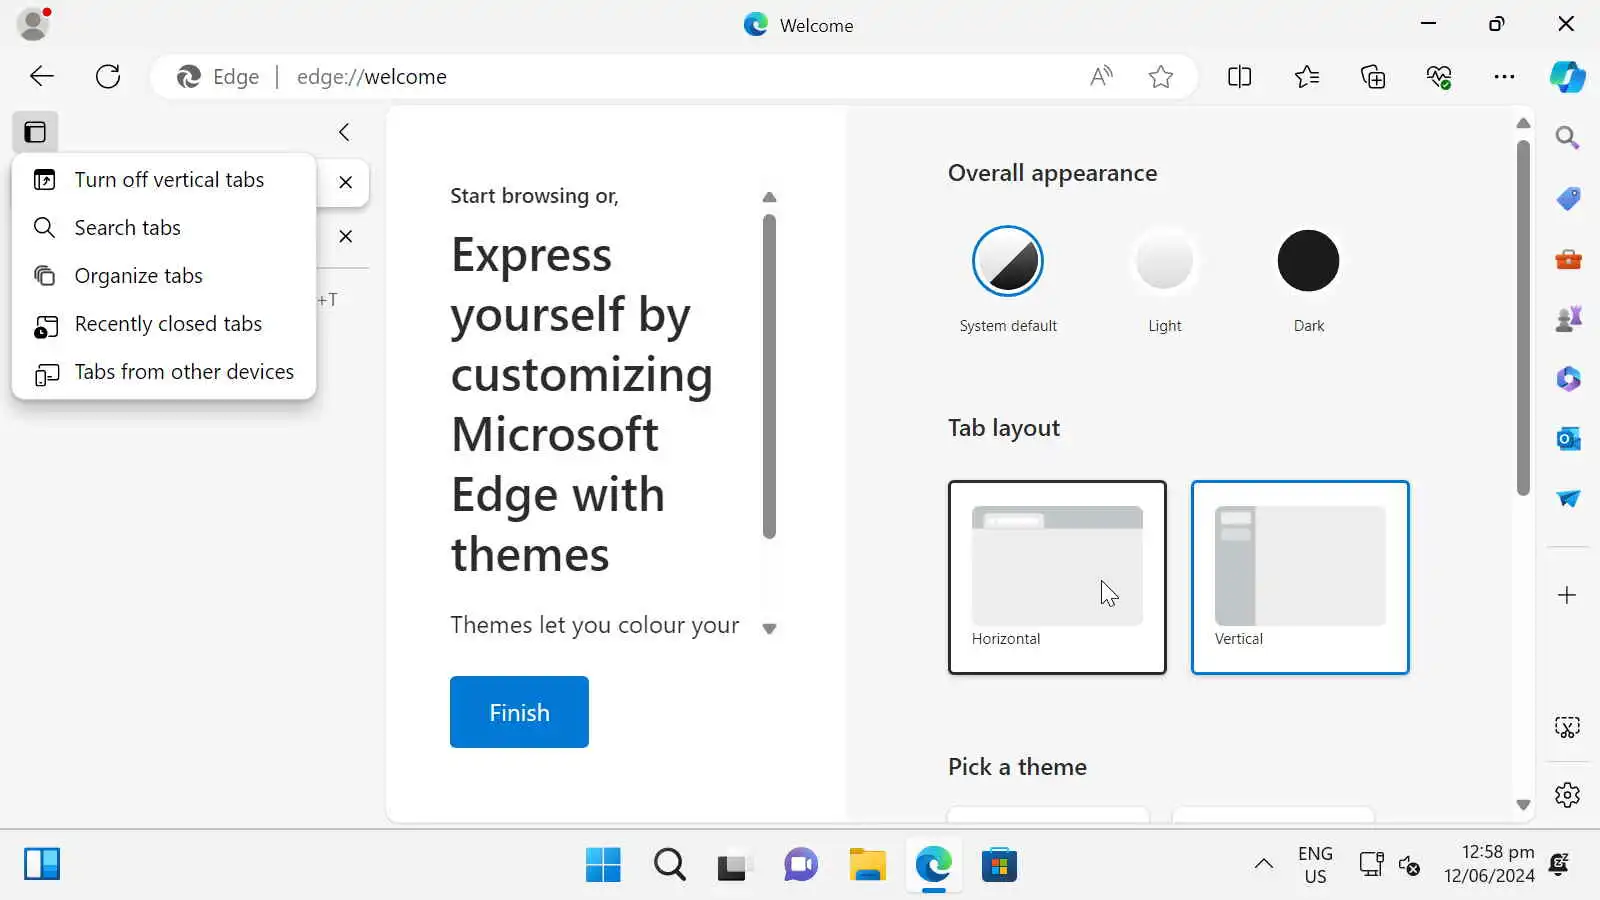Open Chat app on taskbar

tap(801, 865)
